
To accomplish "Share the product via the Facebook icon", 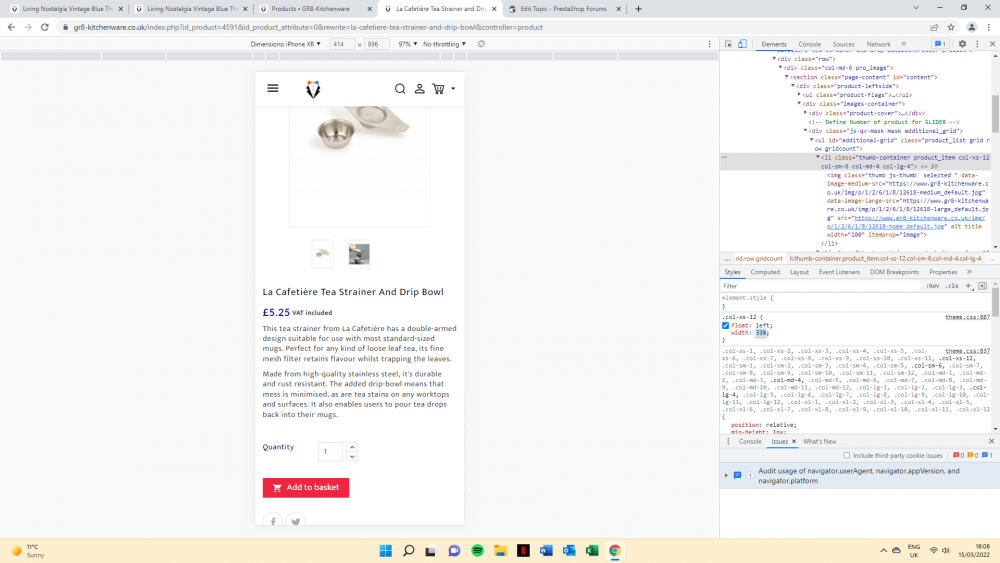I will coord(273,521).
